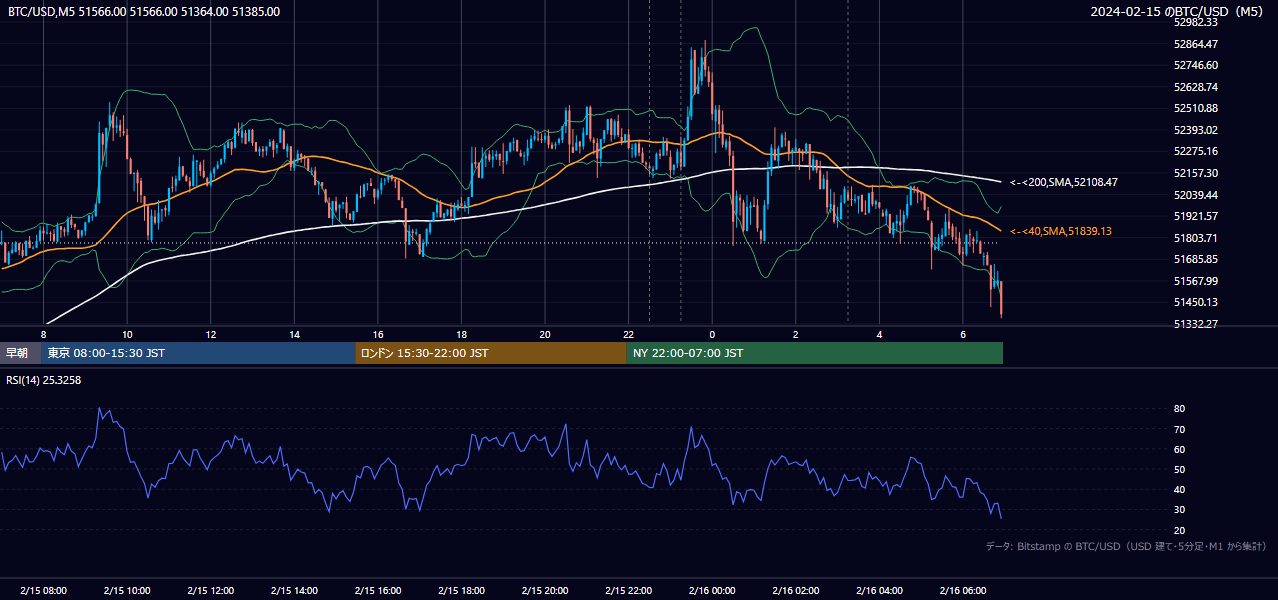Click the 2/15 16:00 date label
The width and height of the screenshot is (1278, 600).
378,590
